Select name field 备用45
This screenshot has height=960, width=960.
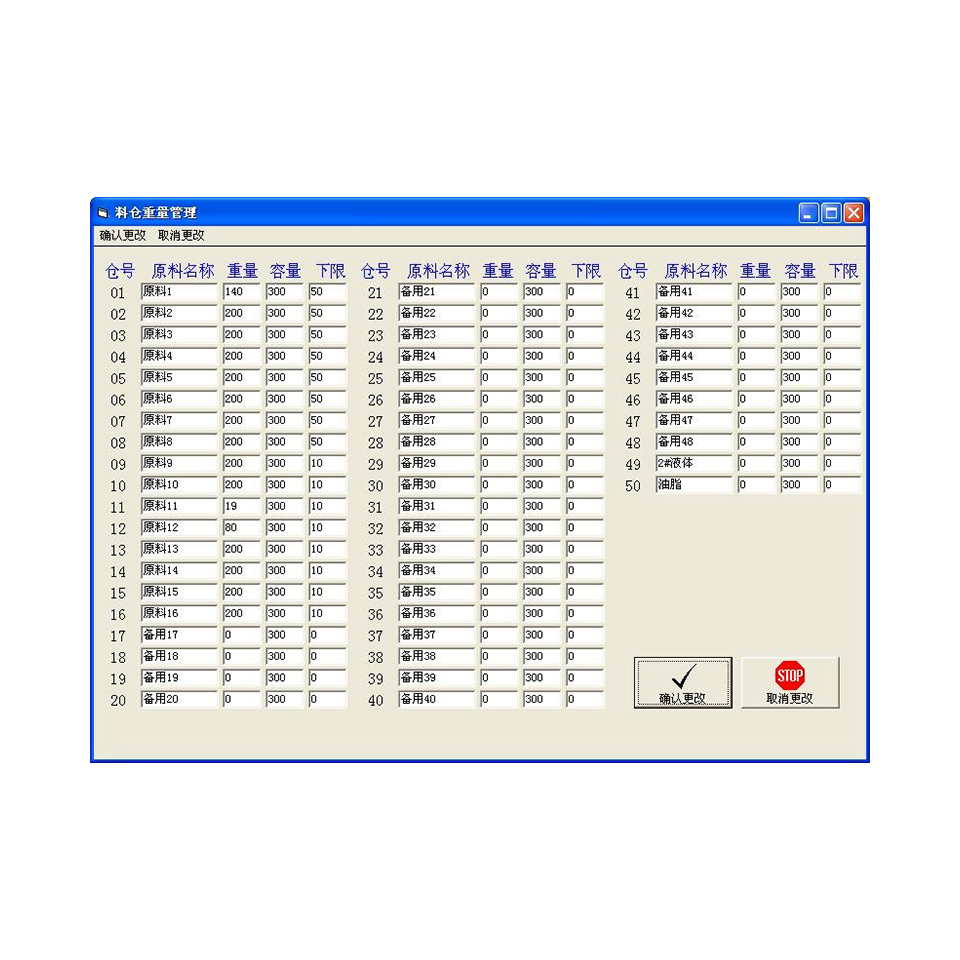[x=694, y=378]
